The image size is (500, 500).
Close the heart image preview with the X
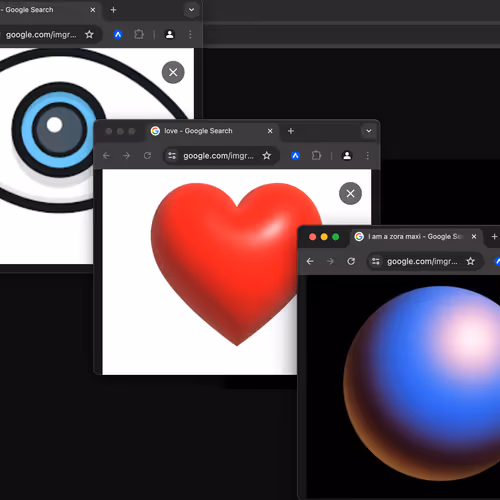350,193
